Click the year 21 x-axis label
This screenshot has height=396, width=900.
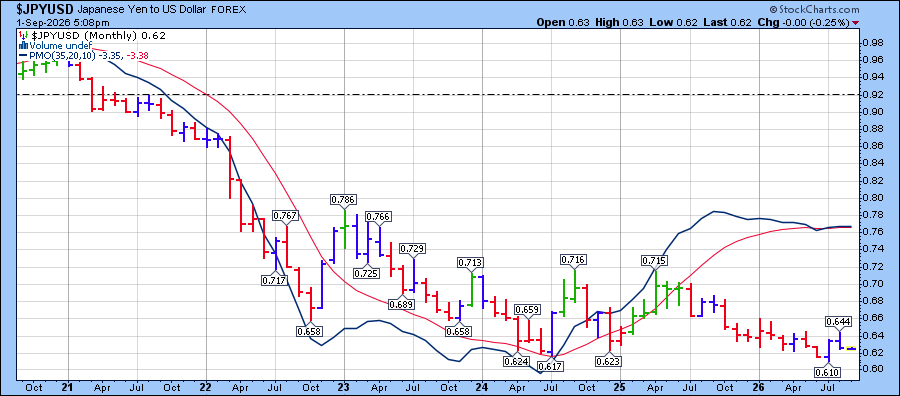[67, 387]
